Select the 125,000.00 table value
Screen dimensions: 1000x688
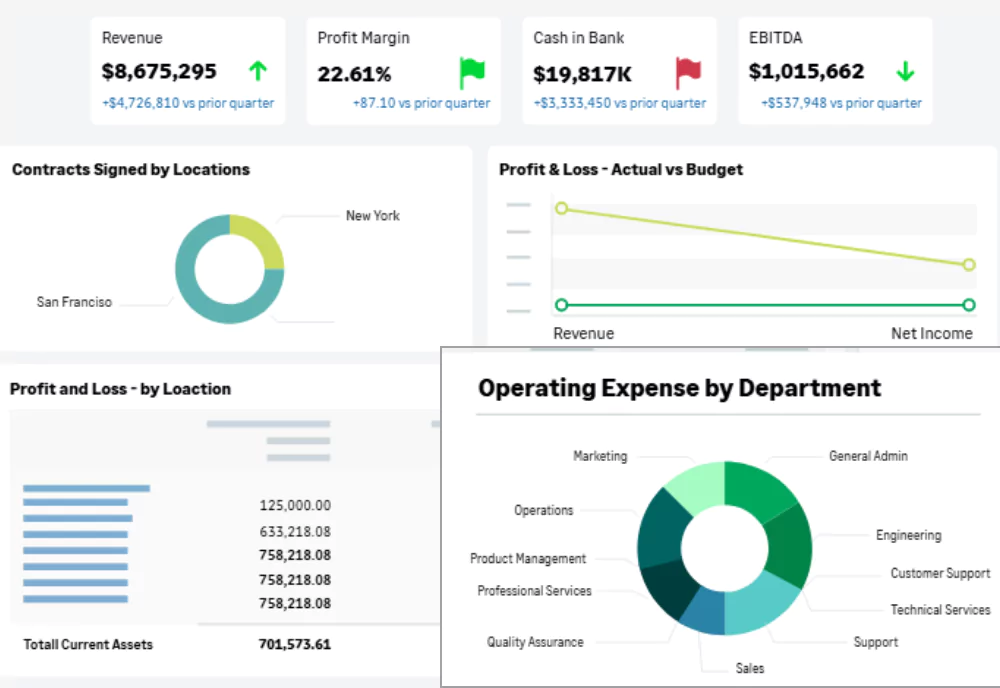point(294,506)
